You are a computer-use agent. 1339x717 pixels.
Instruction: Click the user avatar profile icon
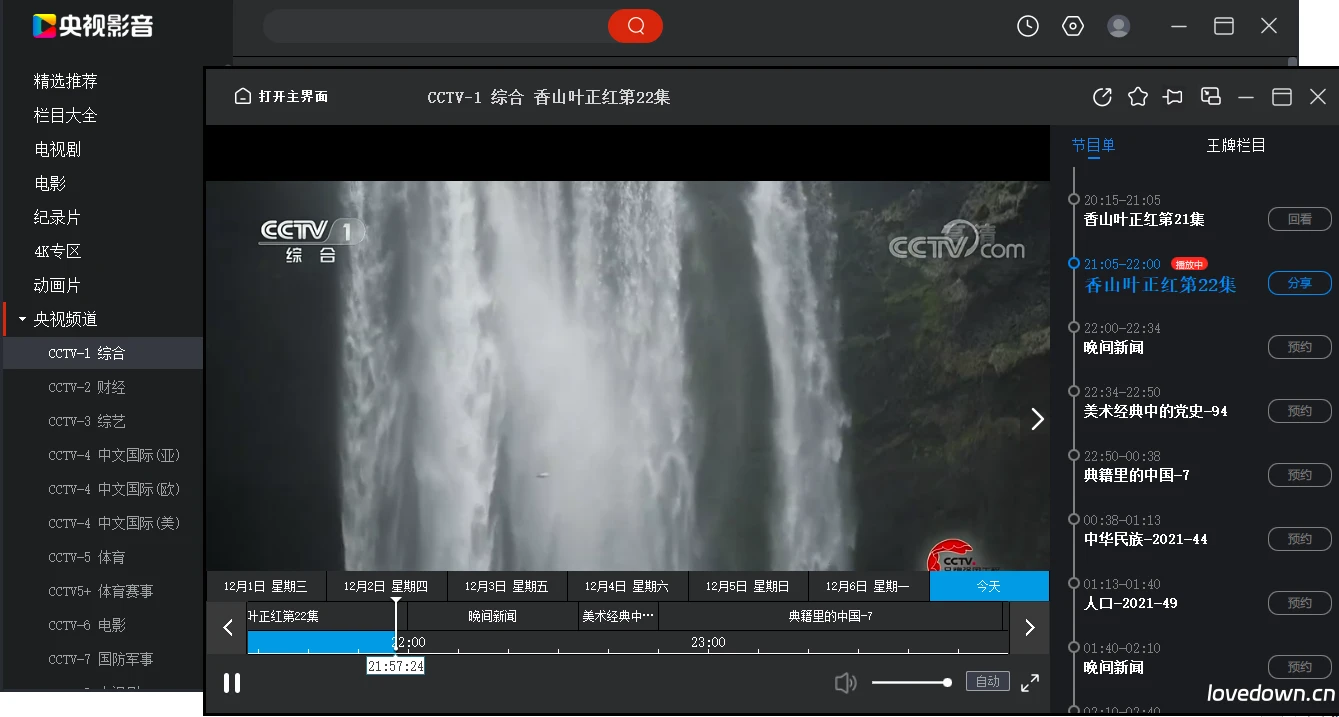coord(1118,26)
